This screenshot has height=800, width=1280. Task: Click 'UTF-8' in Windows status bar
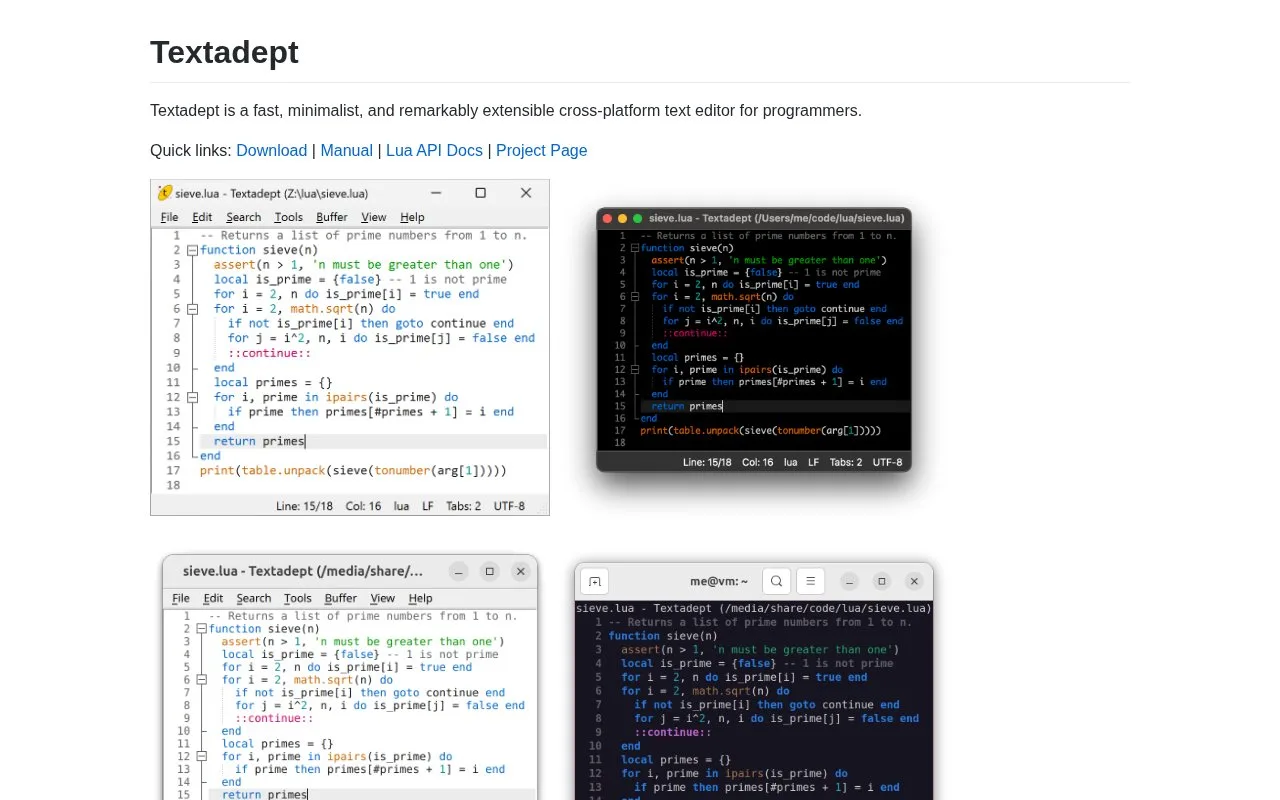(509, 506)
